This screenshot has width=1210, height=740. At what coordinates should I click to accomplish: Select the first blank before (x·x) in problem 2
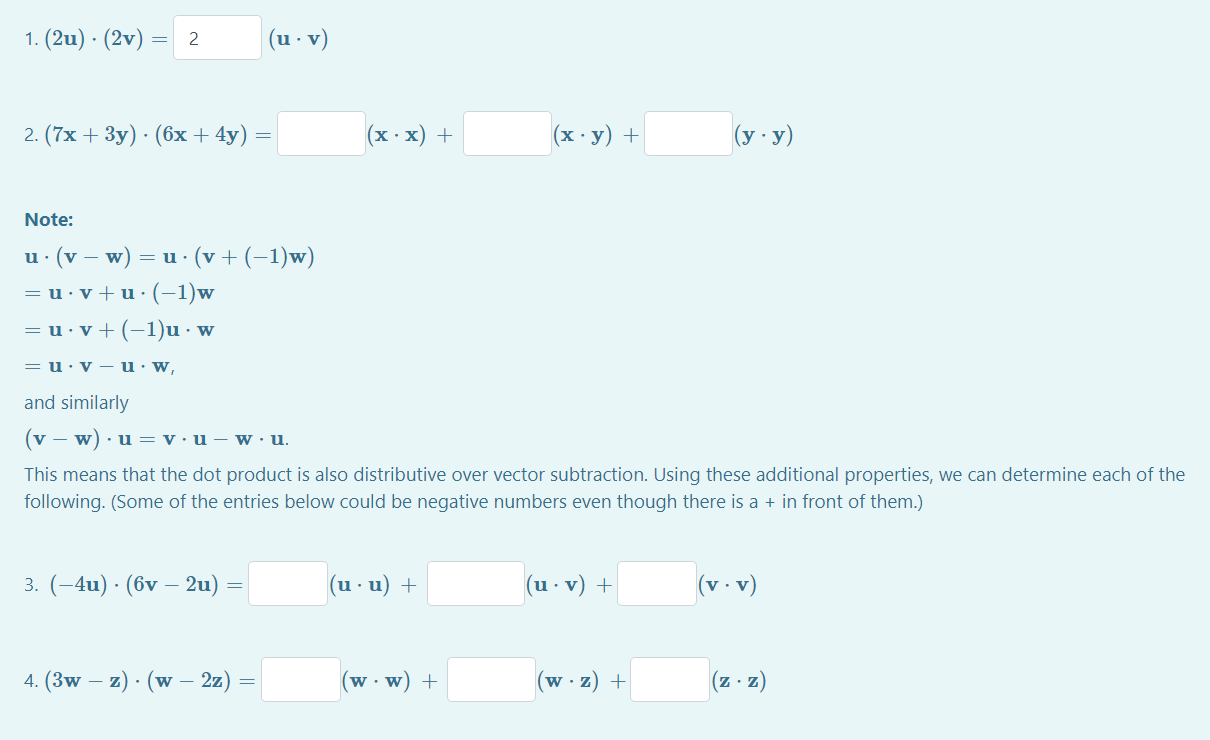click(320, 132)
